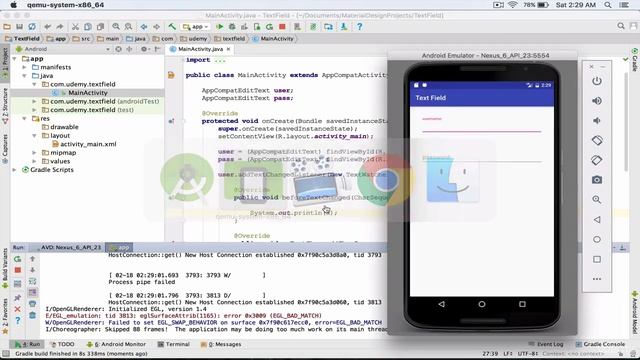Stop the app with red square toolbar icon

click(x=282, y=27)
